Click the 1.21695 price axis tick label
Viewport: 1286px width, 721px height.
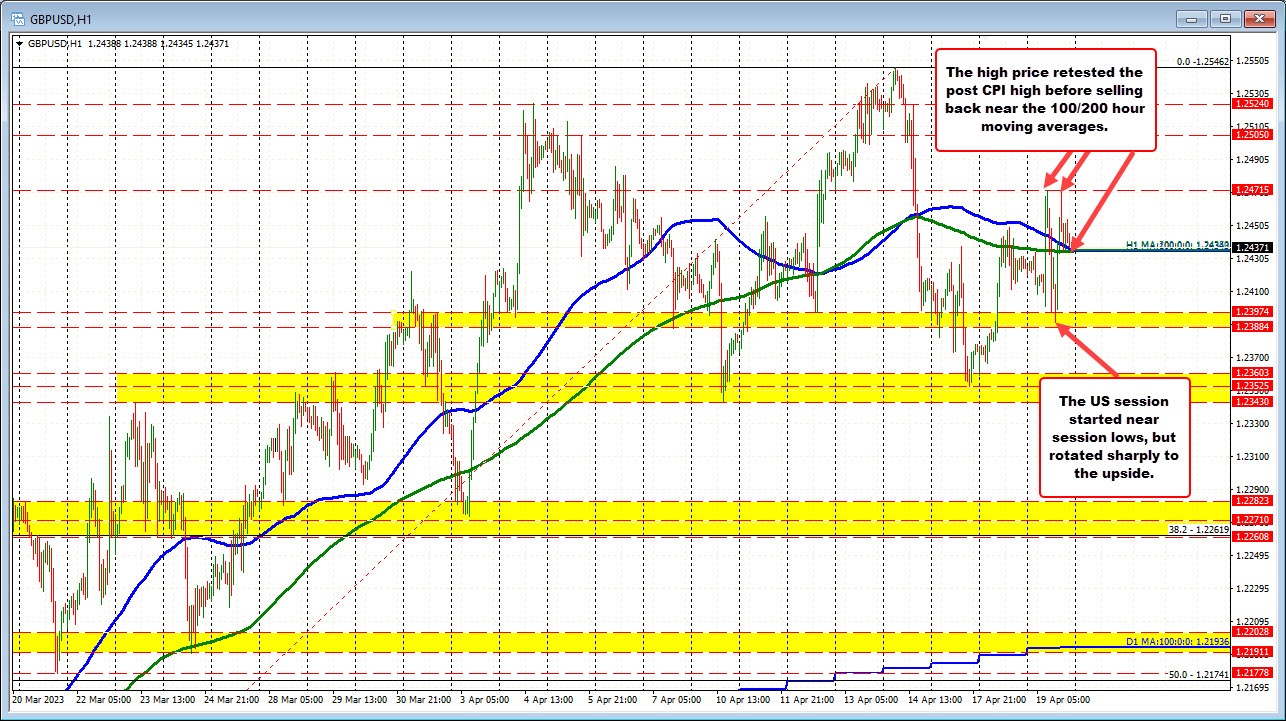[x=1252, y=687]
